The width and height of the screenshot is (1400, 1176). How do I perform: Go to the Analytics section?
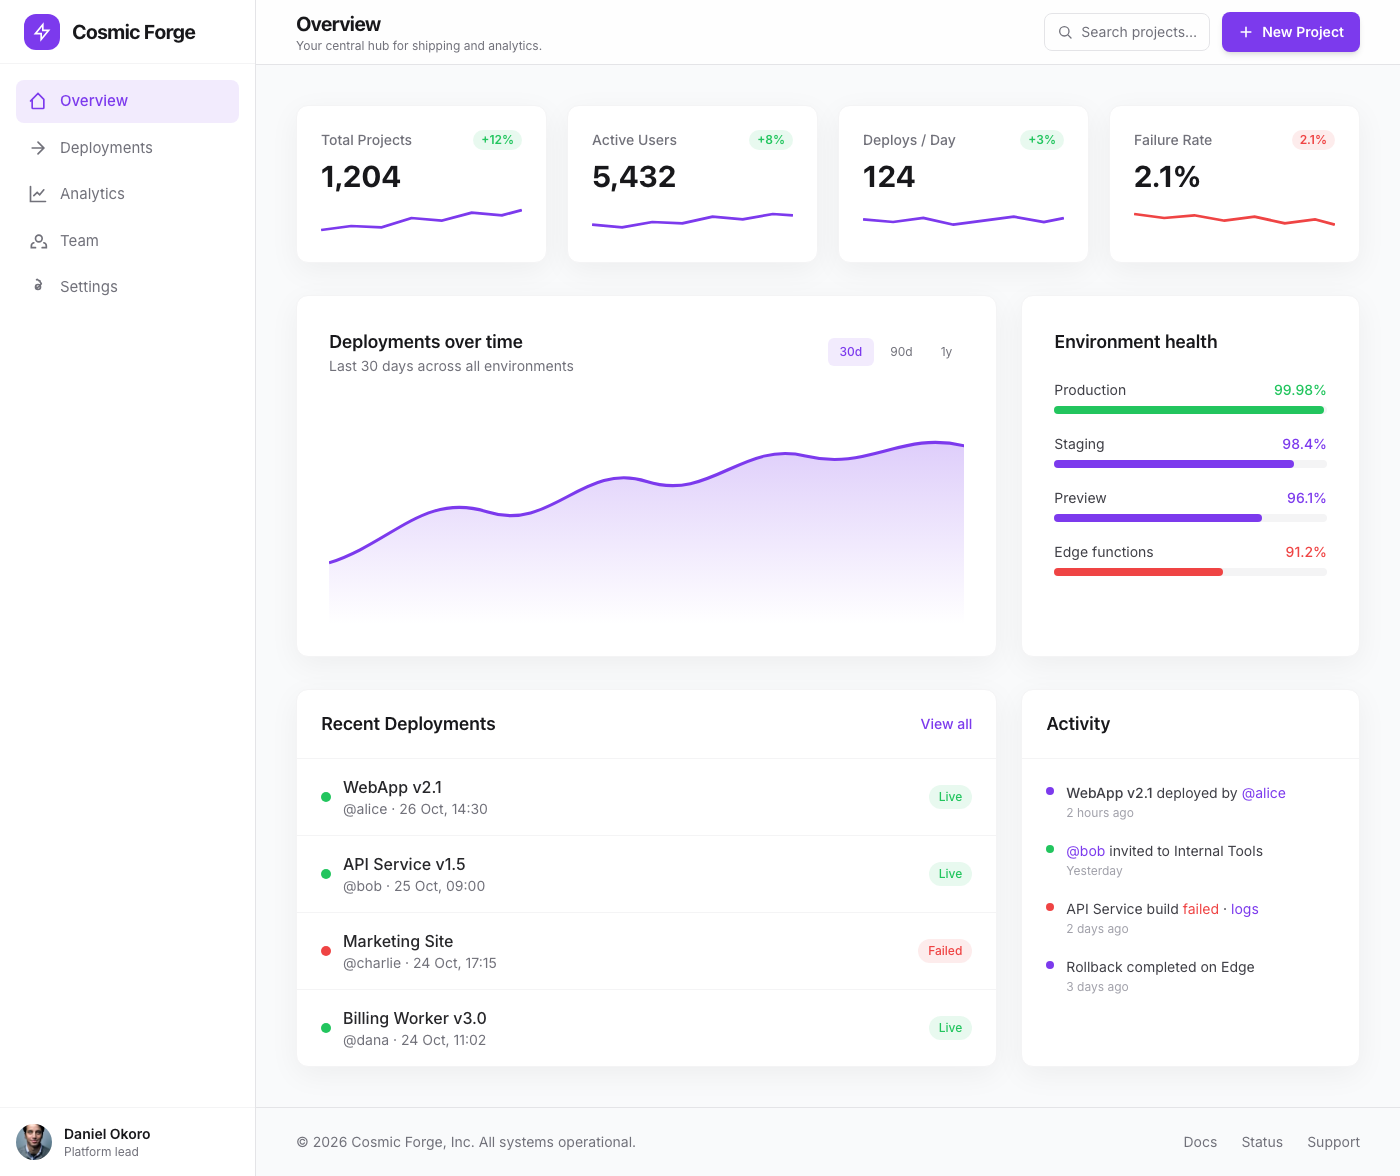[x=127, y=194]
